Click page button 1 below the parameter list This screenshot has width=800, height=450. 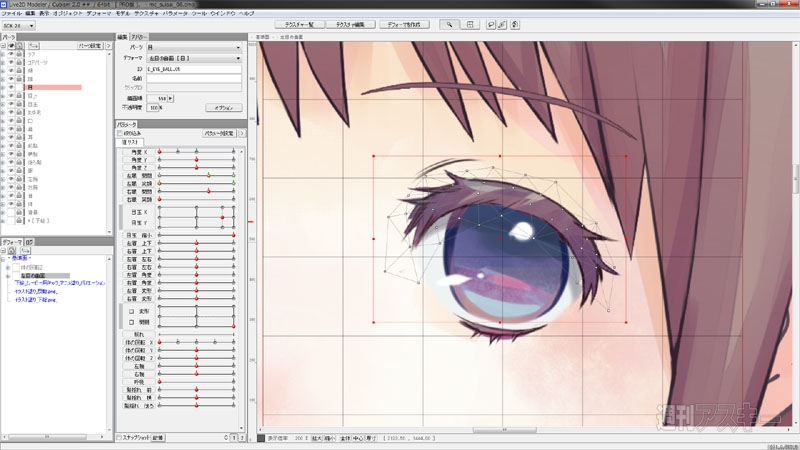click(x=234, y=438)
